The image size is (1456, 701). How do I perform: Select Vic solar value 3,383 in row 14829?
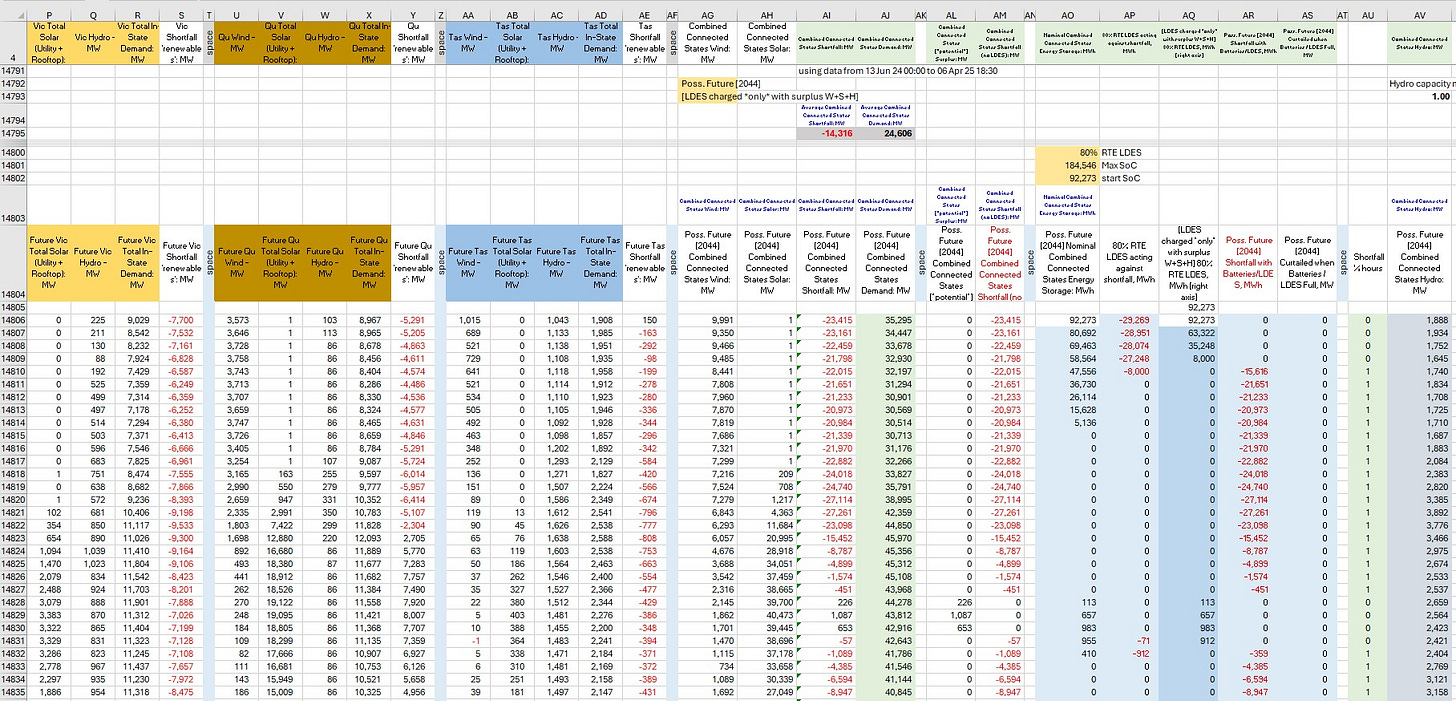(49, 614)
